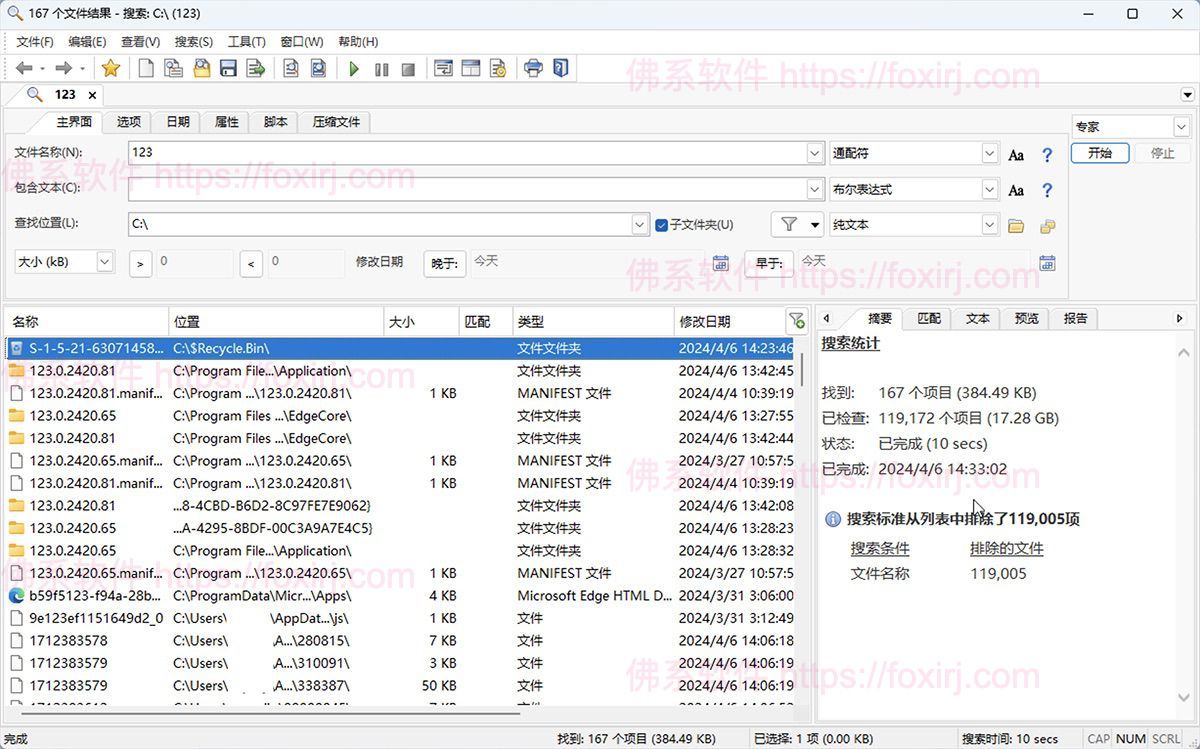Image resolution: width=1200 pixels, height=749 pixels.
Task: Open the 通配符 match mode dropdown
Action: (988, 152)
